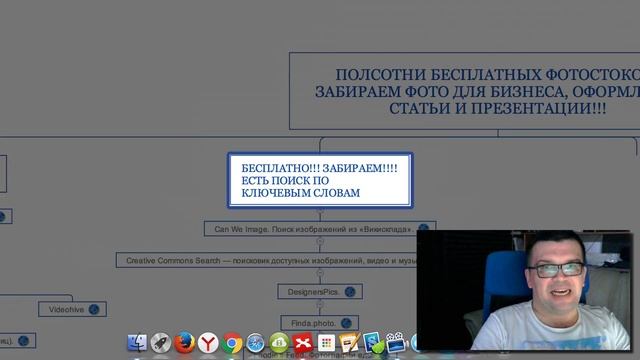Open hyperlink icon on DesignersPics node

(x=350, y=292)
